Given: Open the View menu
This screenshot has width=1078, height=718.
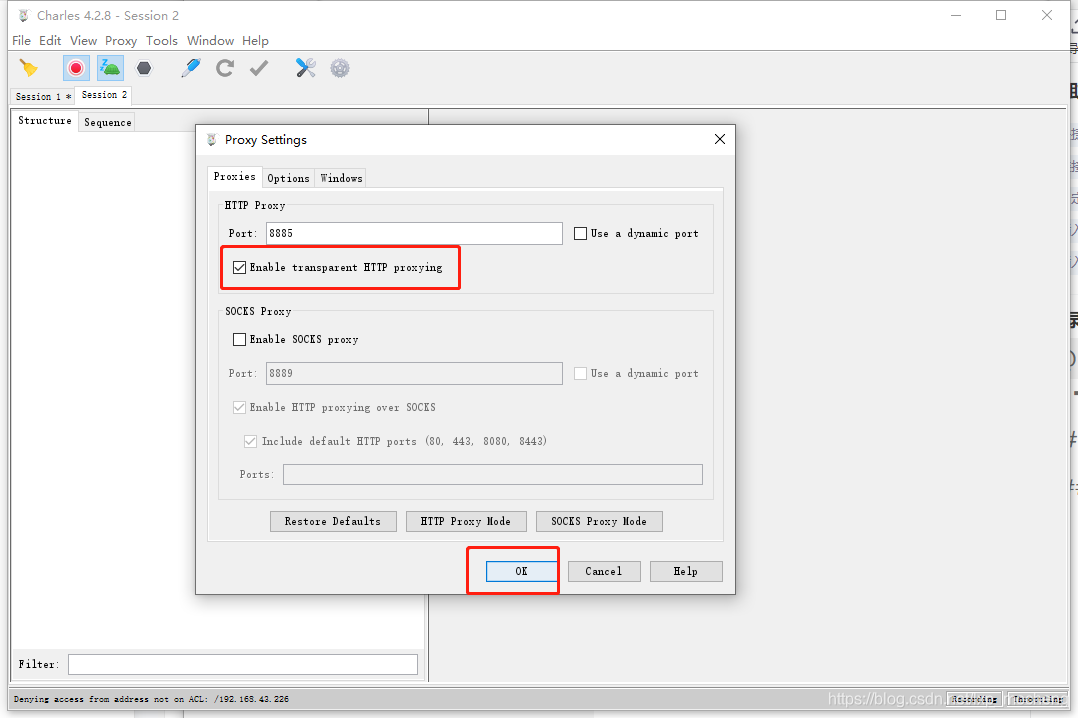Looking at the screenshot, I should click(83, 41).
